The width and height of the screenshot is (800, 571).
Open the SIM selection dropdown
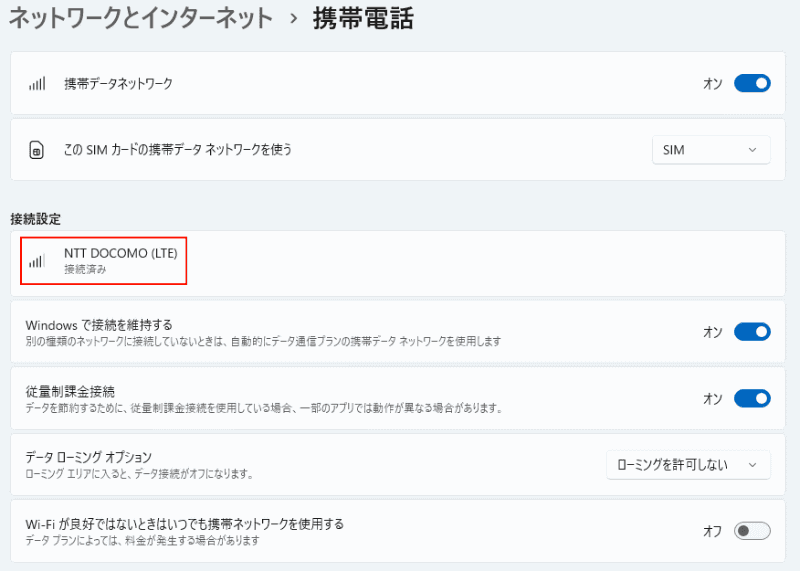pos(711,150)
